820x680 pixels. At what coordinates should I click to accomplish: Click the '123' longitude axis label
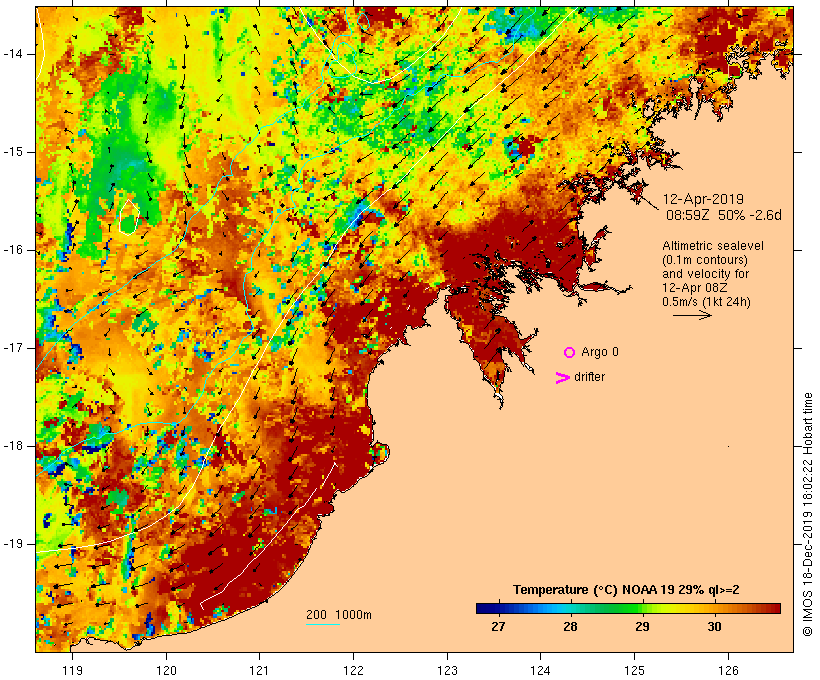tap(447, 670)
